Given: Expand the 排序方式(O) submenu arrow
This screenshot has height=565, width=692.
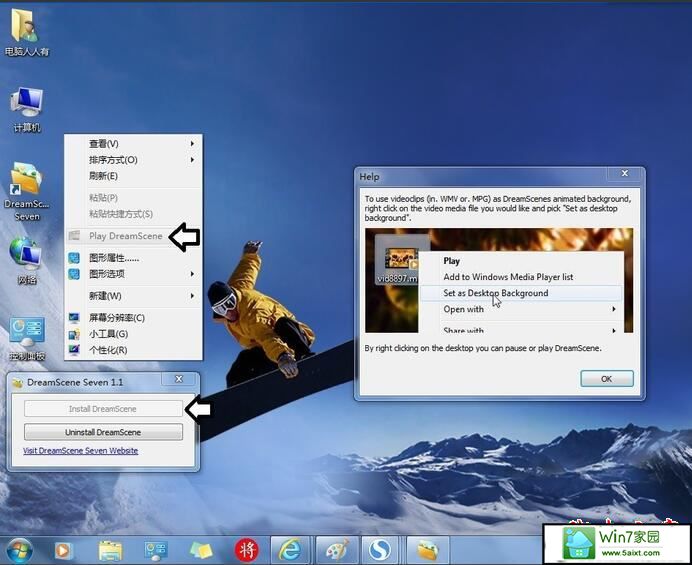Looking at the screenshot, I should coord(192,160).
